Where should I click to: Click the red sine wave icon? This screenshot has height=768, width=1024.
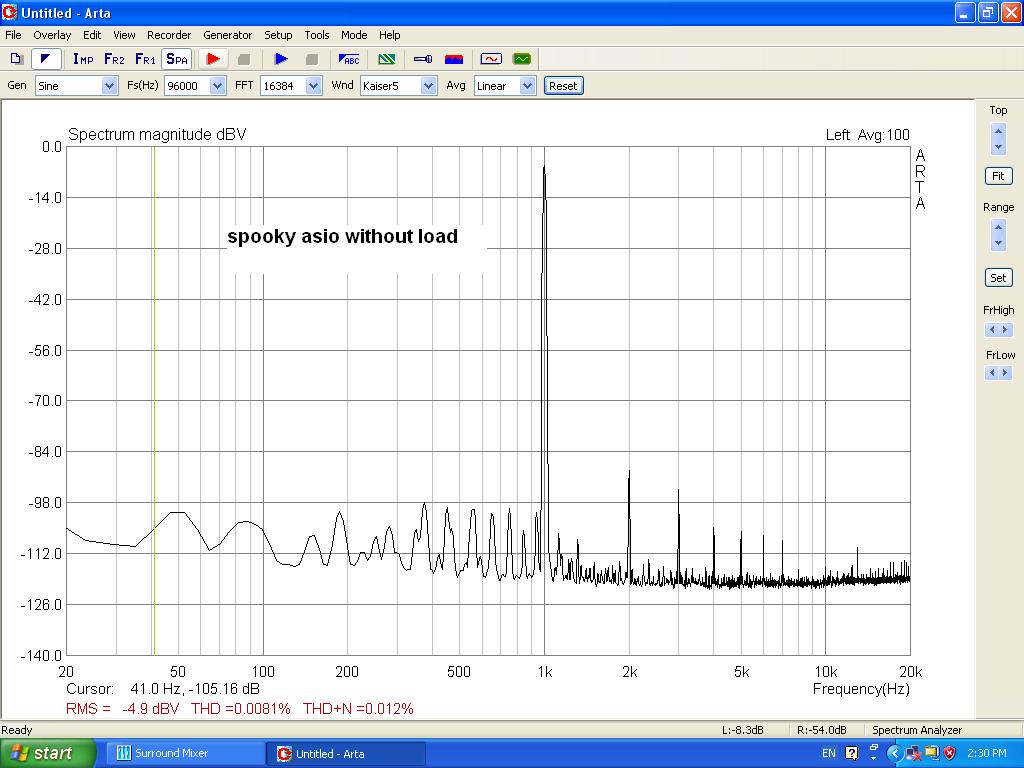(490, 59)
